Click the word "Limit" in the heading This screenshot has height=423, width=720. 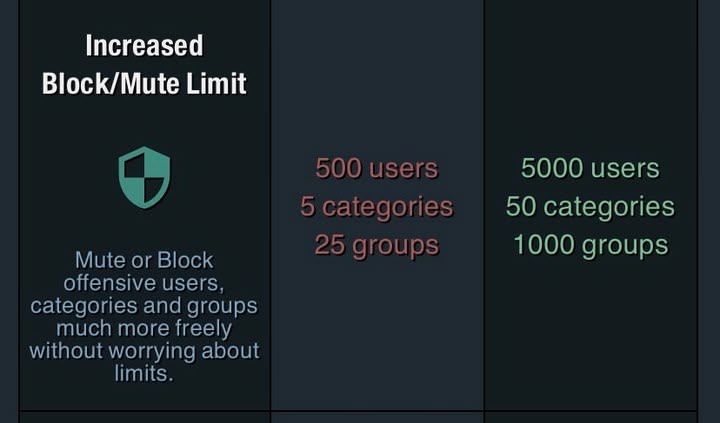click(x=215, y=83)
